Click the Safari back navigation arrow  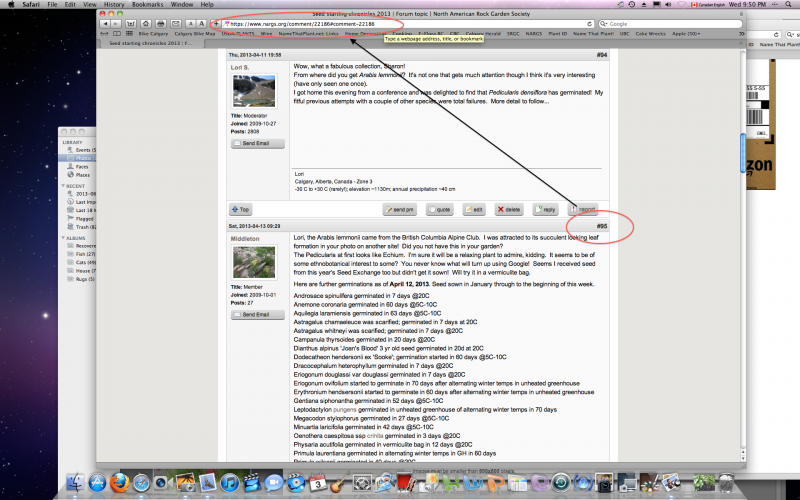(103, 22)
